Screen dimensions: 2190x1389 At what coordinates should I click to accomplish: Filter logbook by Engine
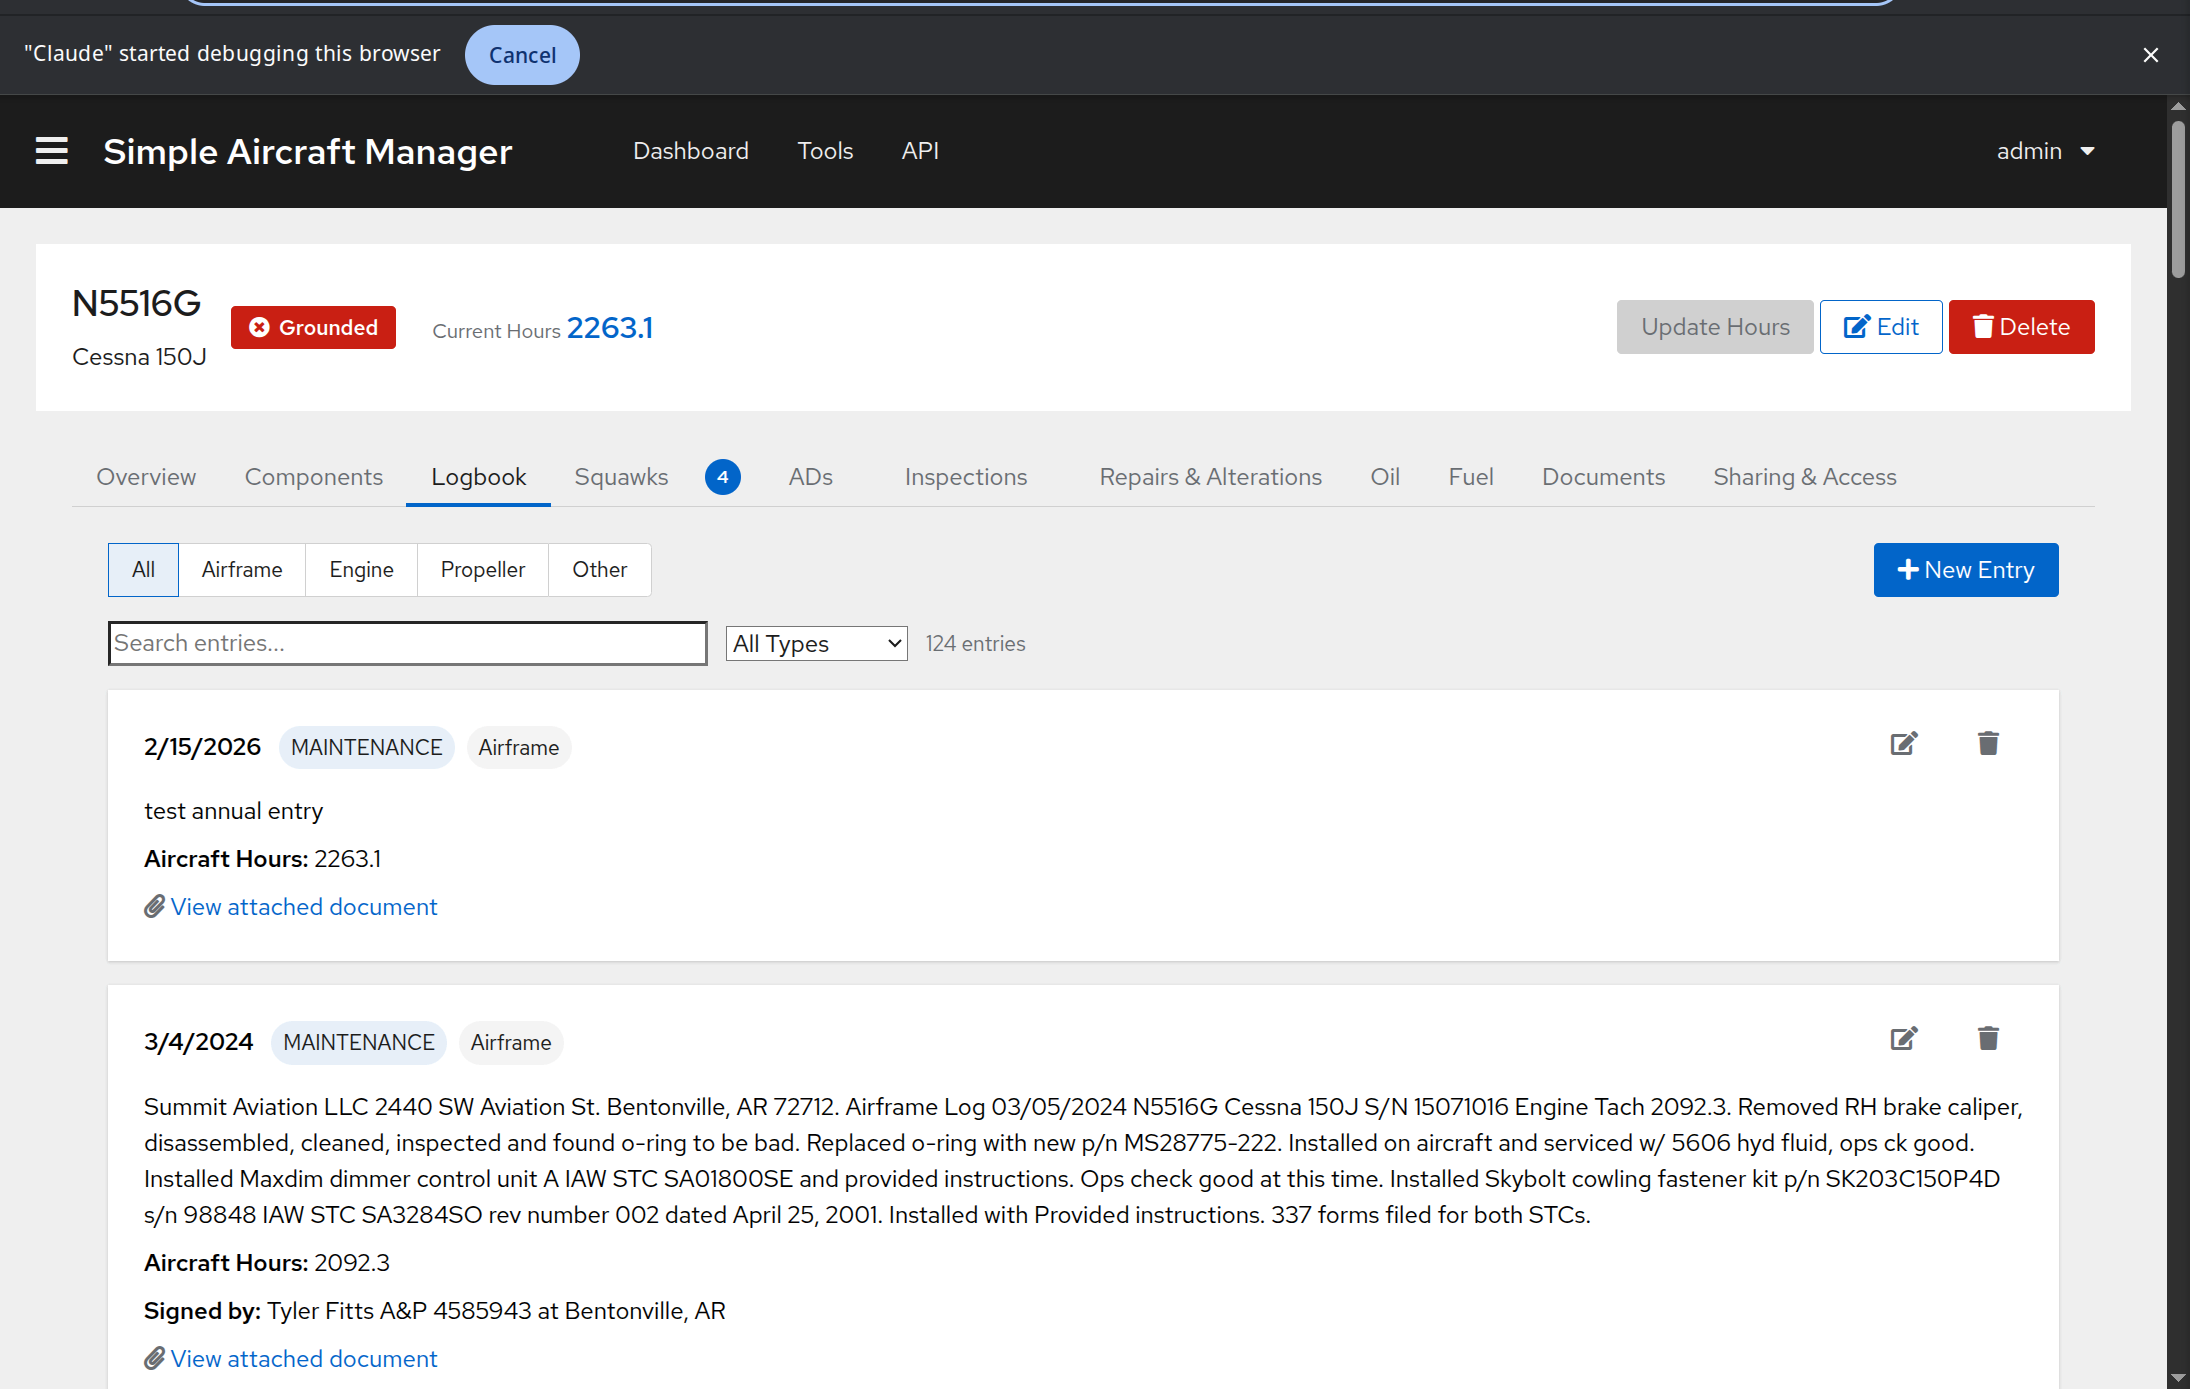click(361, 570)
